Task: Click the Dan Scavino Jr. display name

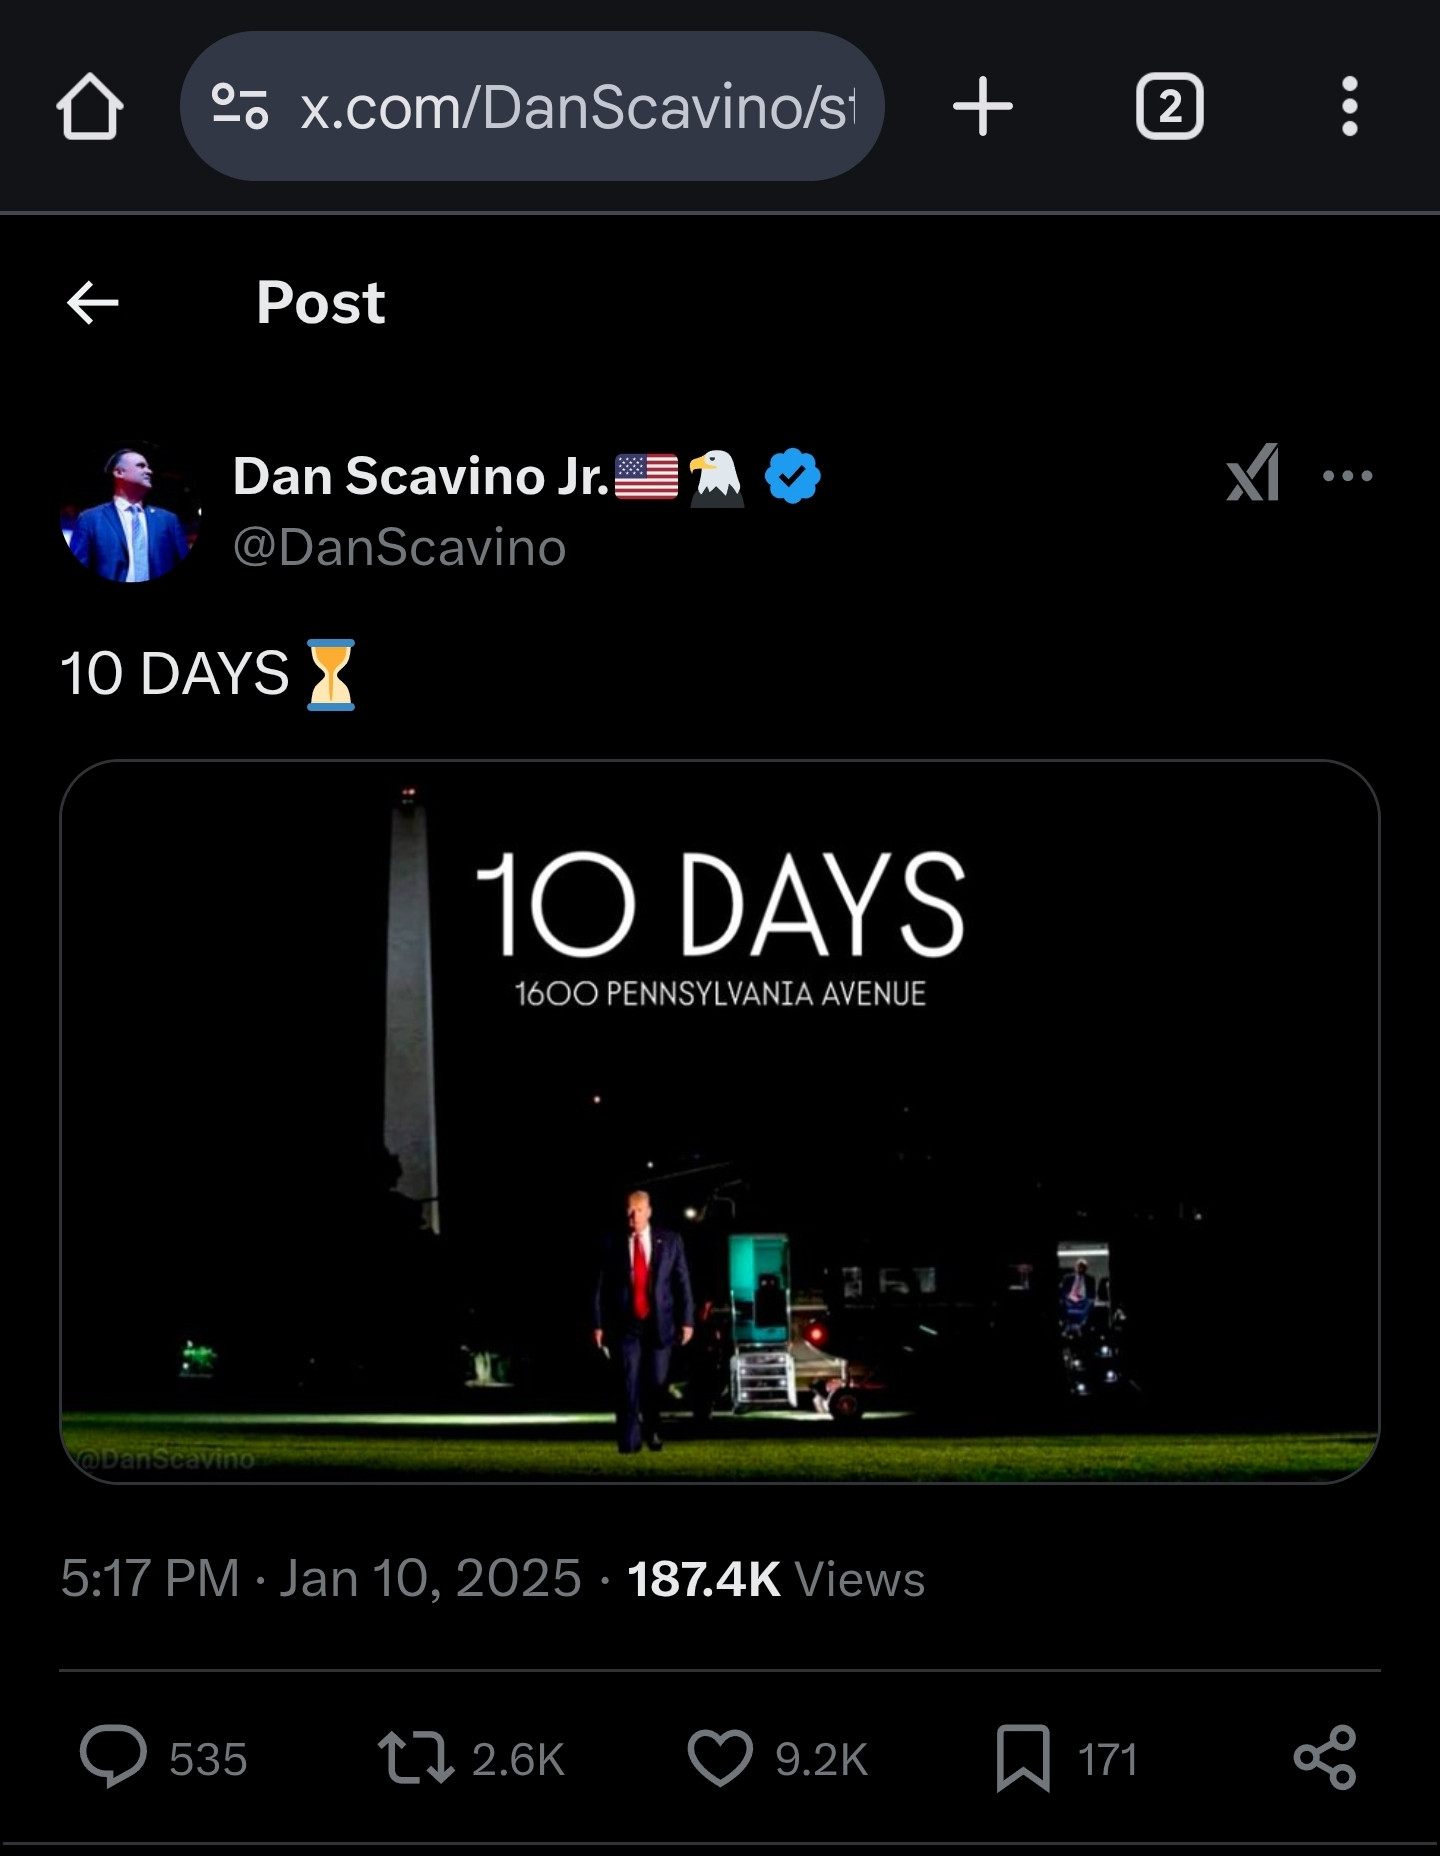Action: coord(420,476)
